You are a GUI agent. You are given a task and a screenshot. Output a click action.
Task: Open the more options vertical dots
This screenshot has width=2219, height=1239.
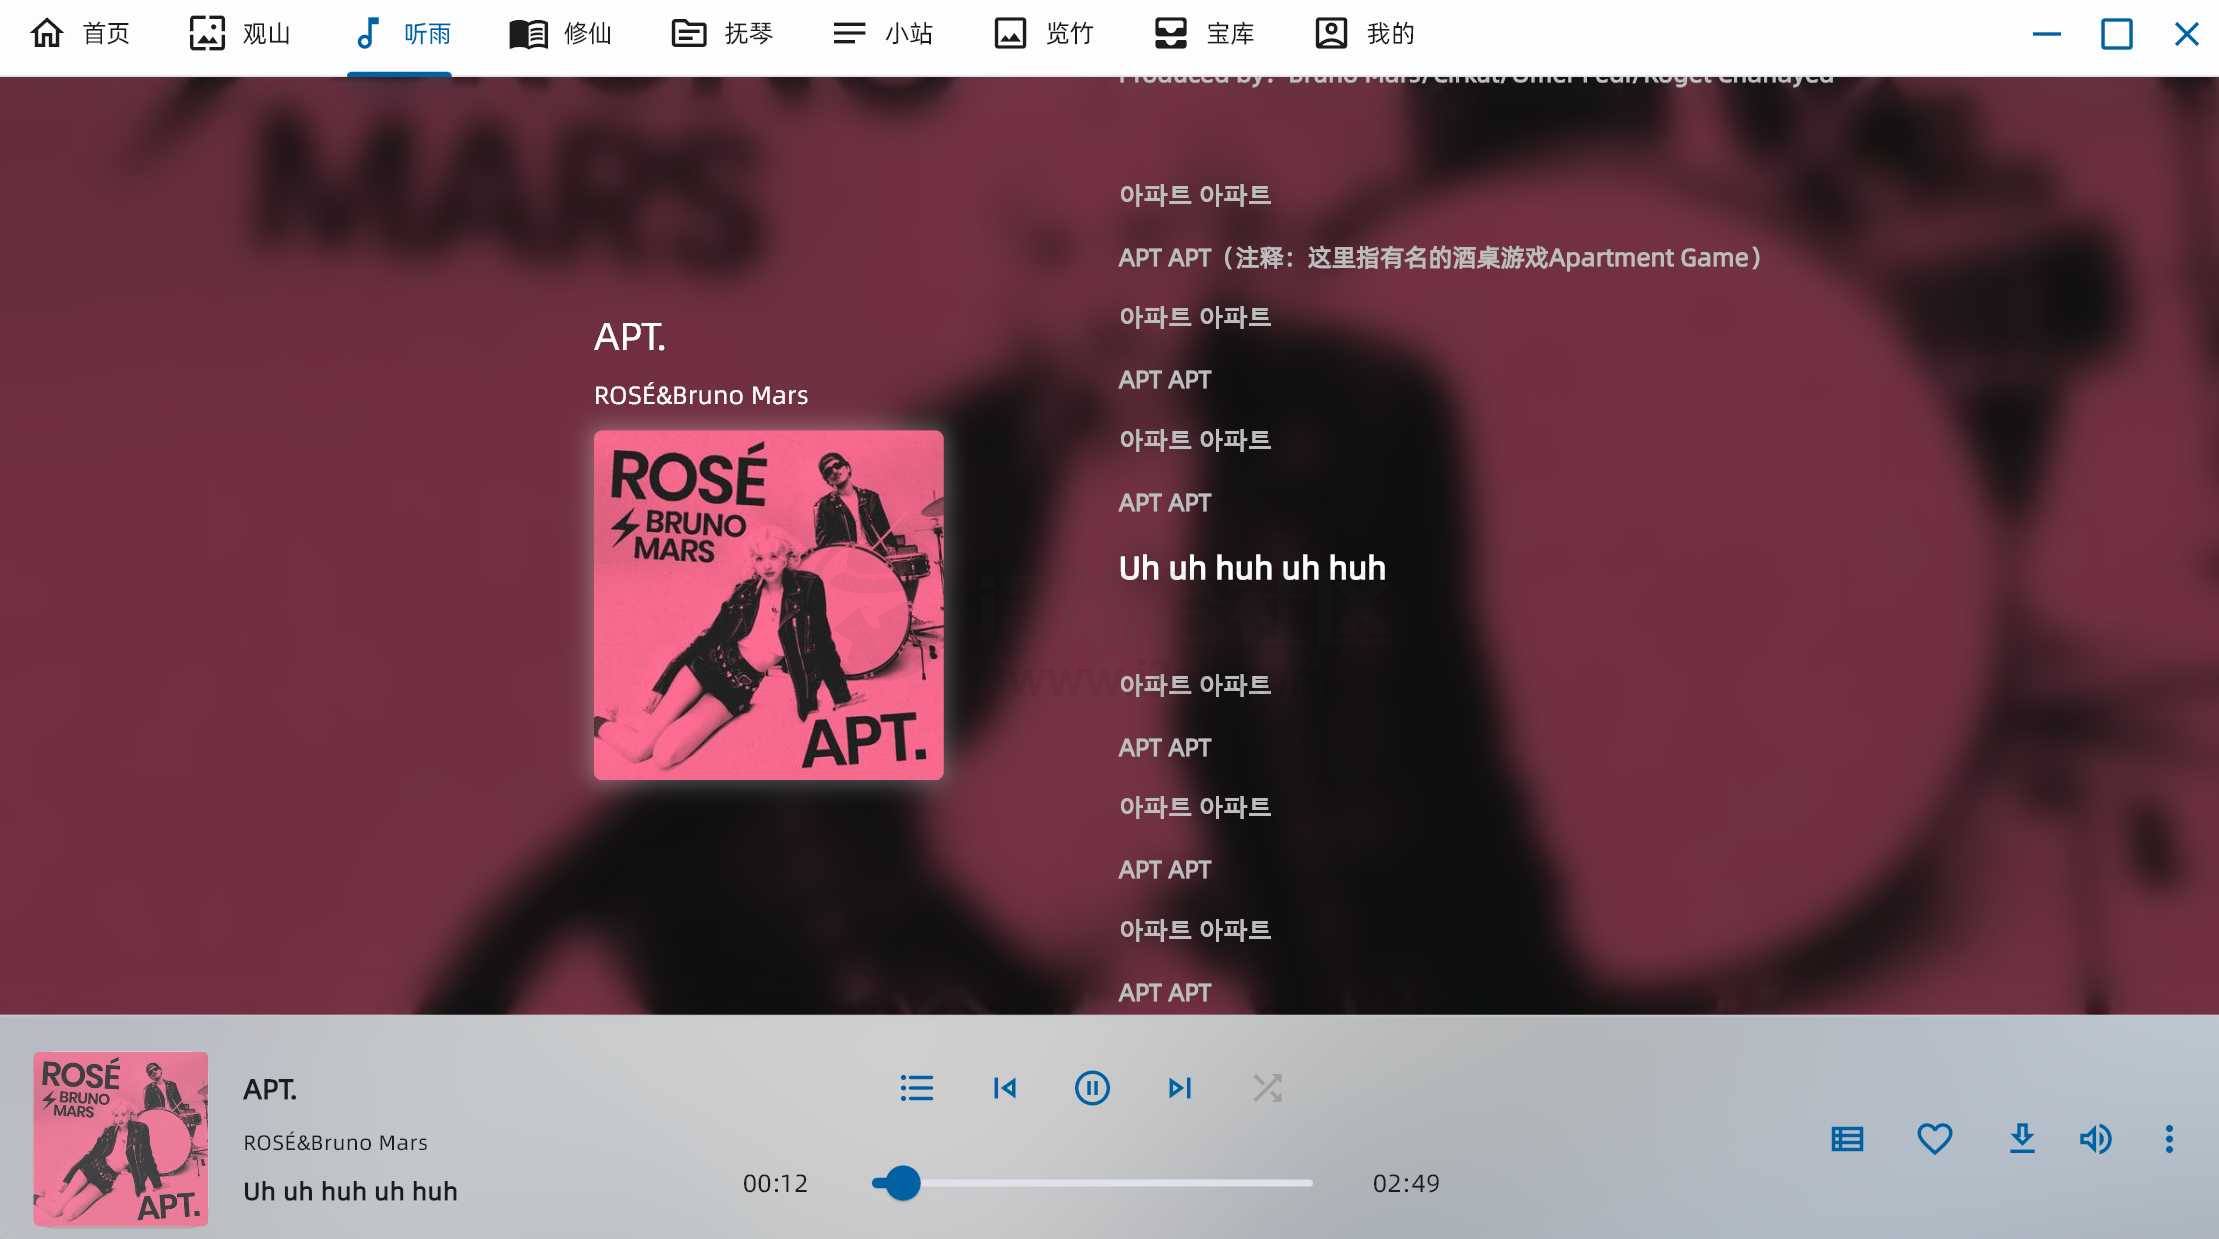2169,1139
